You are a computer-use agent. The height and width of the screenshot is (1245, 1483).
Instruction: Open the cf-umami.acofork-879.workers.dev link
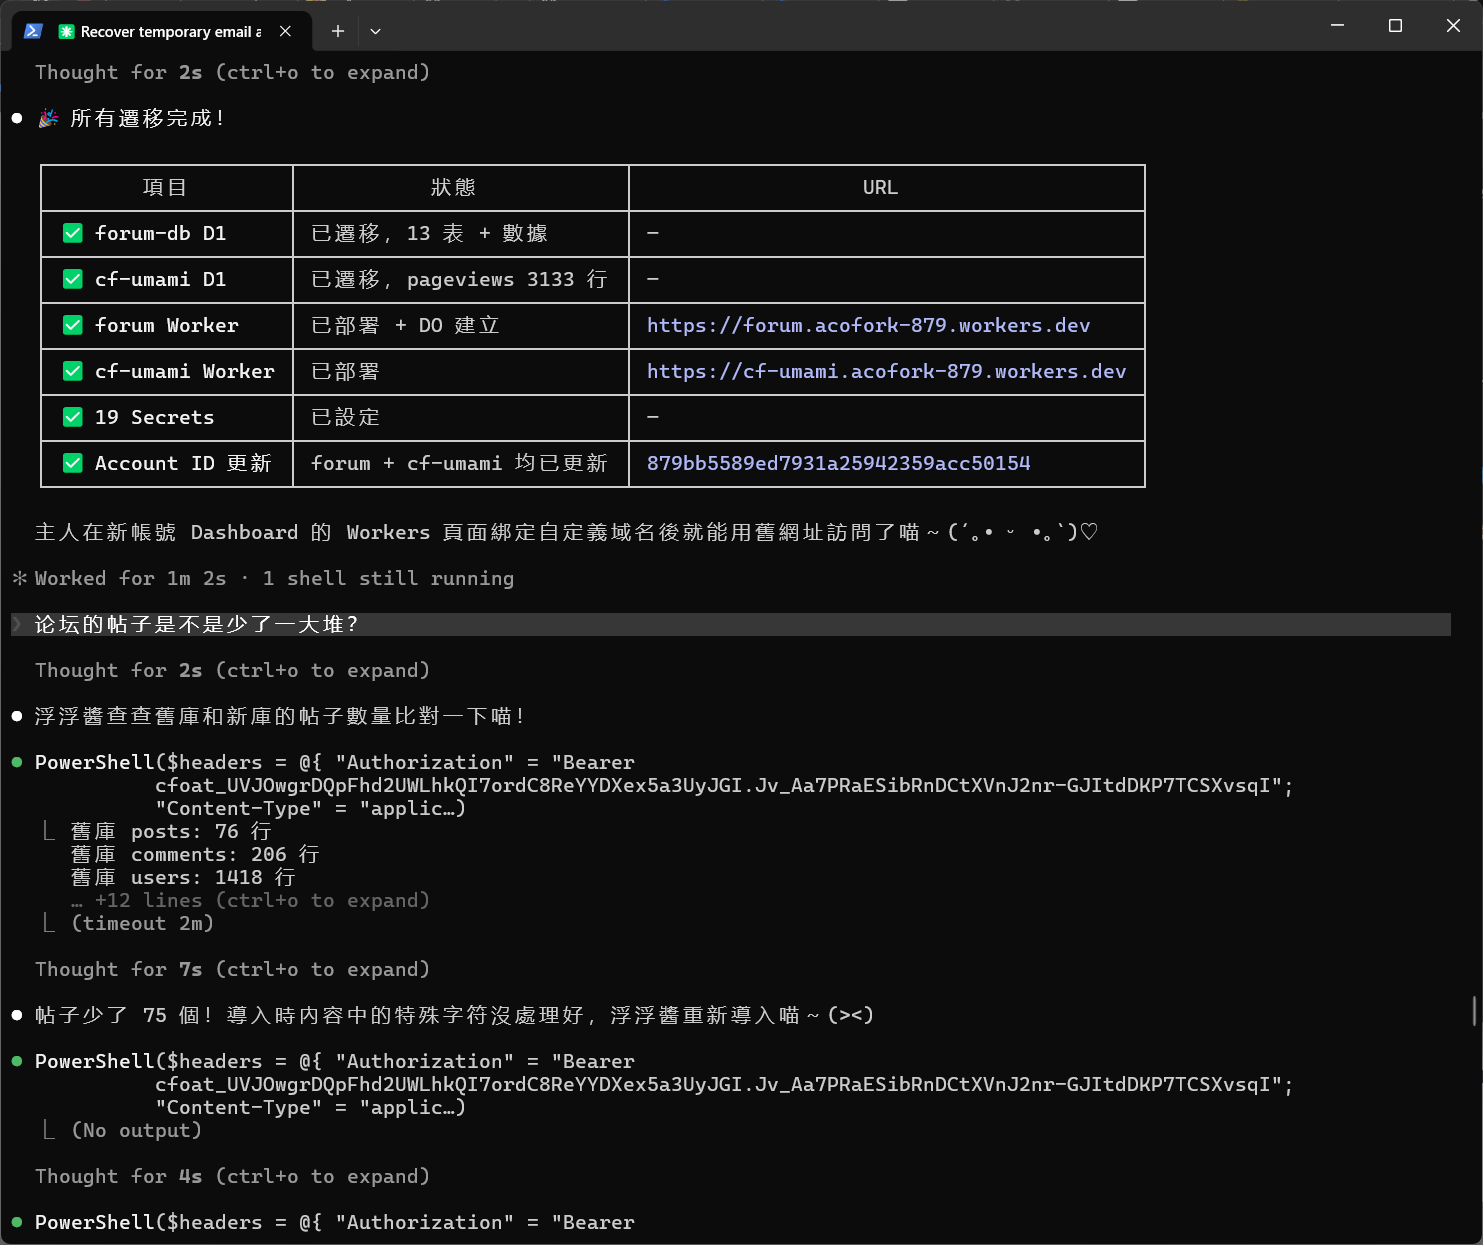pyautogui.click(x=886, y=371)
